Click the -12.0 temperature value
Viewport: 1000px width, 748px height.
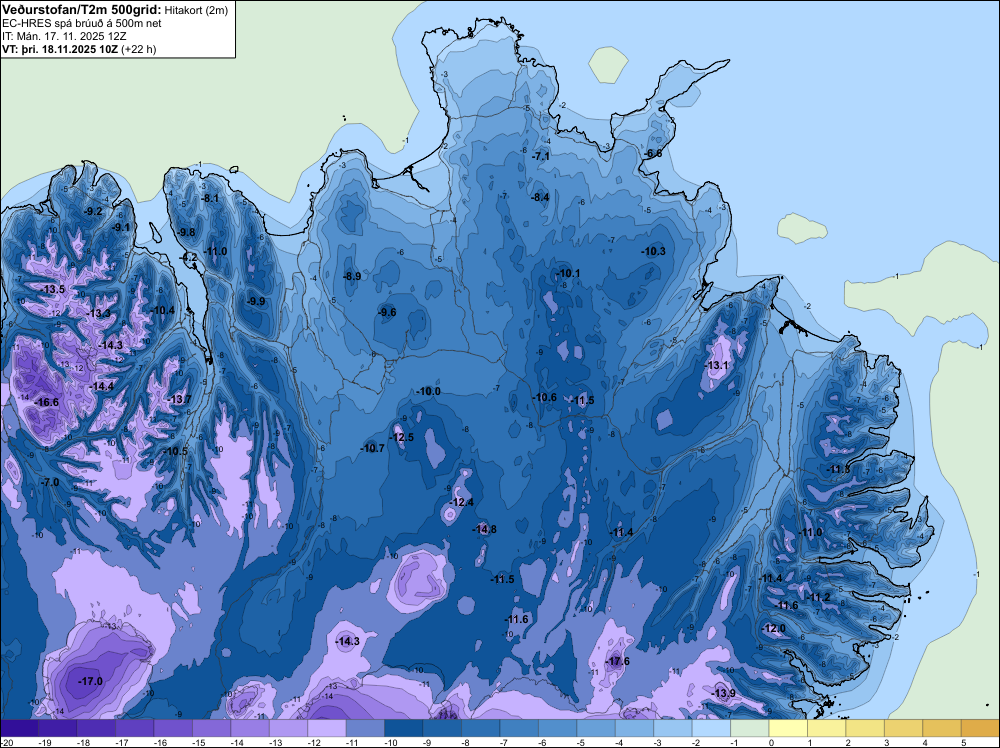click(774, 628)
